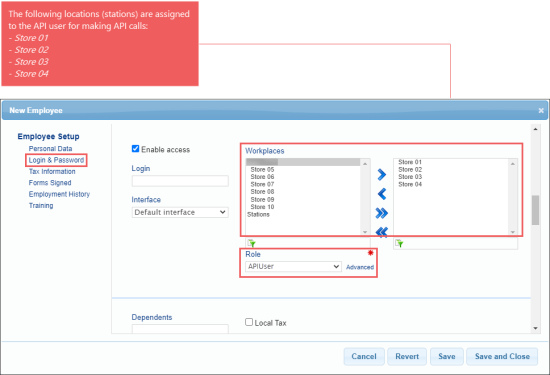This screenshot has height=375, width=550.
Task: Select the Stations group entry
Action: tap(258, 214)
